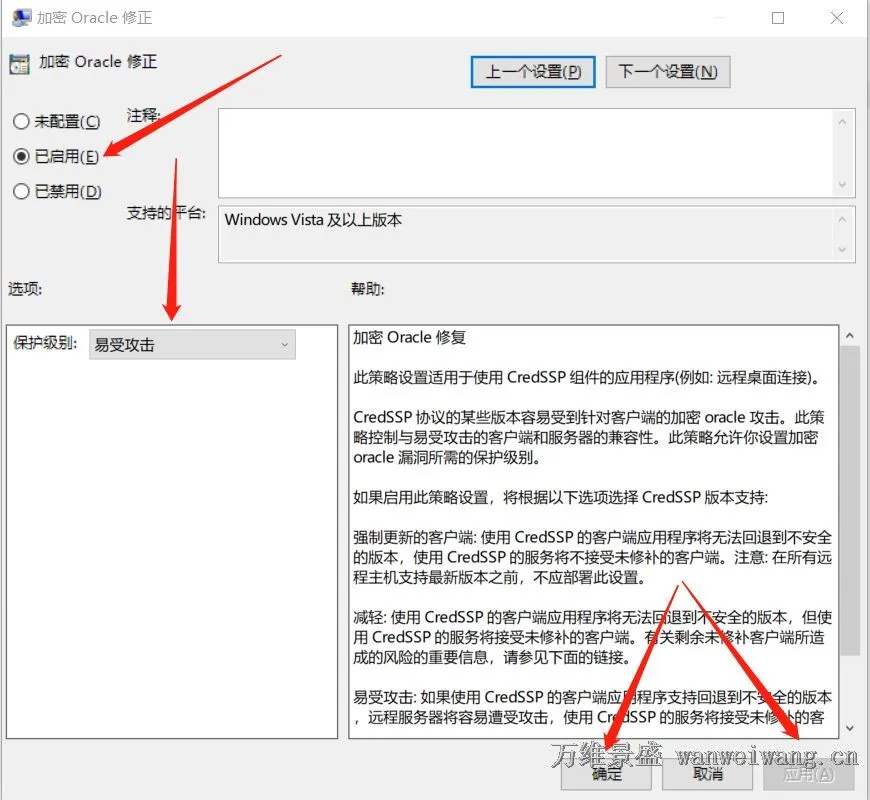Click the supported platform box scroll up arrow

pos(842,220)
